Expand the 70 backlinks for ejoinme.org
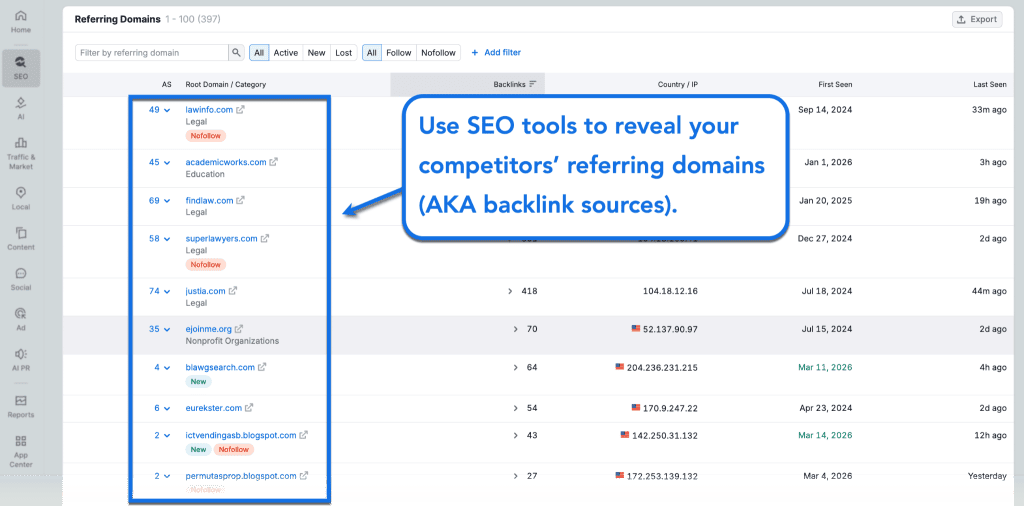1024x506 pixels. [x=515, y=329]
